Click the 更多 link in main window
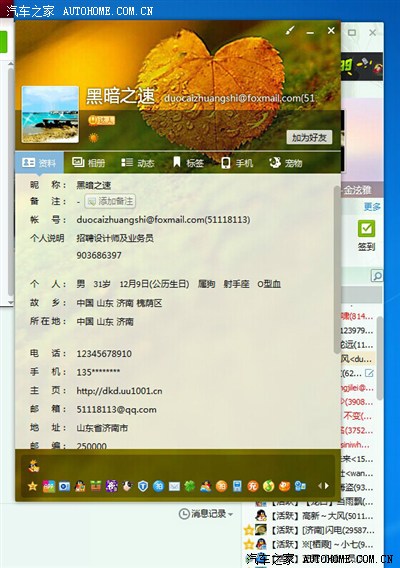Image resolution: width=400 pixels, height=568 pixels. (x=372, y=206)
